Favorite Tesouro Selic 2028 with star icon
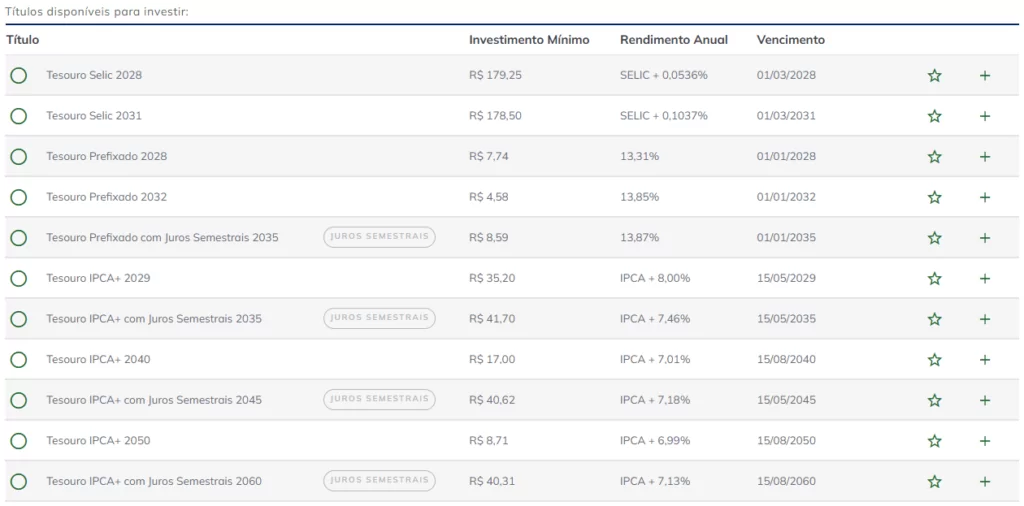 click(x=934, y=76)
